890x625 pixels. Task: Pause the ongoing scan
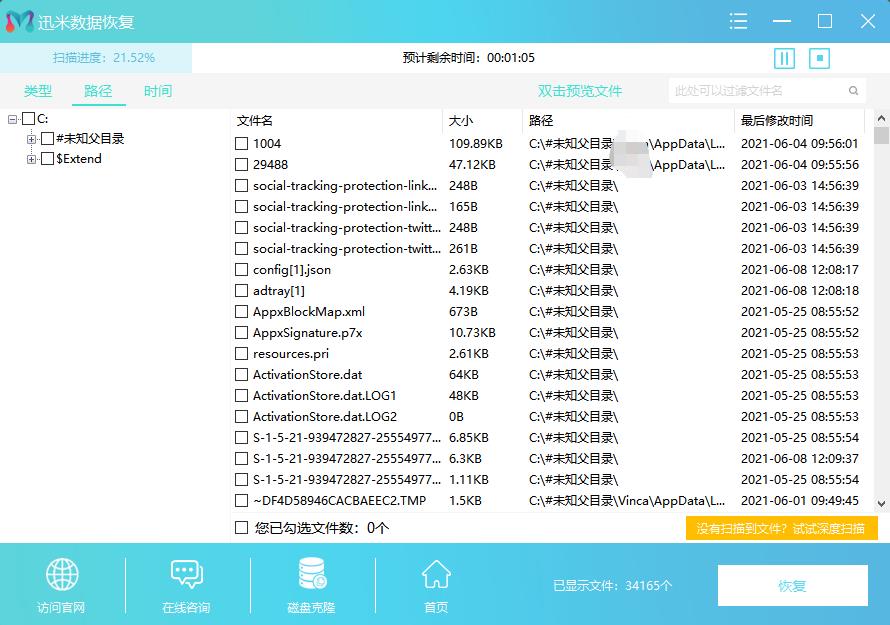784,58
